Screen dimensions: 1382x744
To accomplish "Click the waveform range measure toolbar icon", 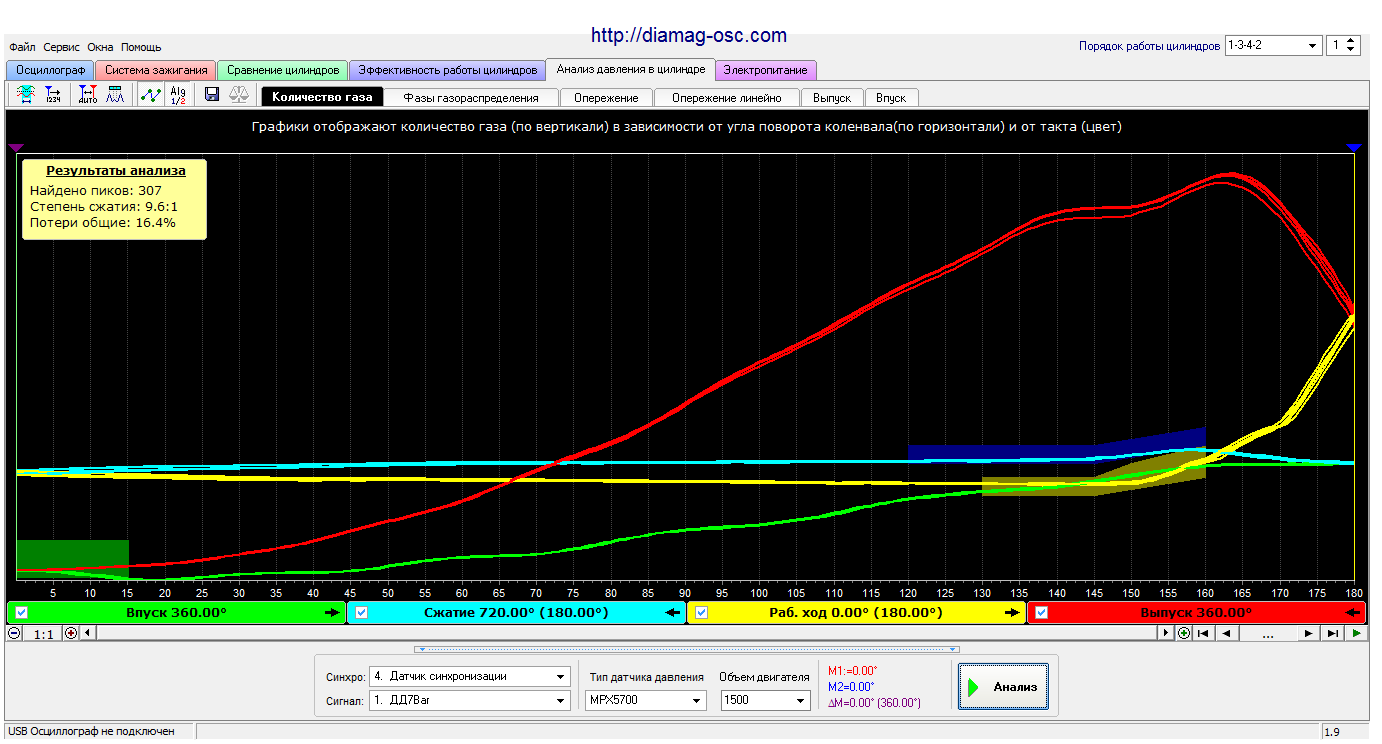I will (x=26, y=95).
